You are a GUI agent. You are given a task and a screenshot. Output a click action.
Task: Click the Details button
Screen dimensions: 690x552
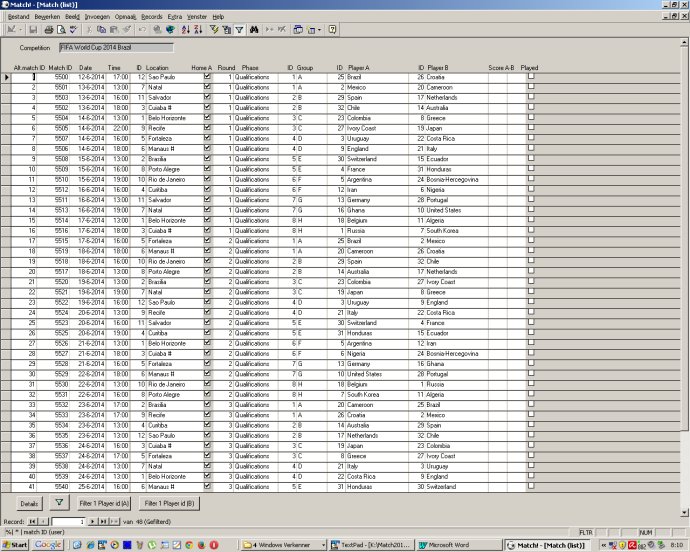pyautogui.click(x=29, y=504)
